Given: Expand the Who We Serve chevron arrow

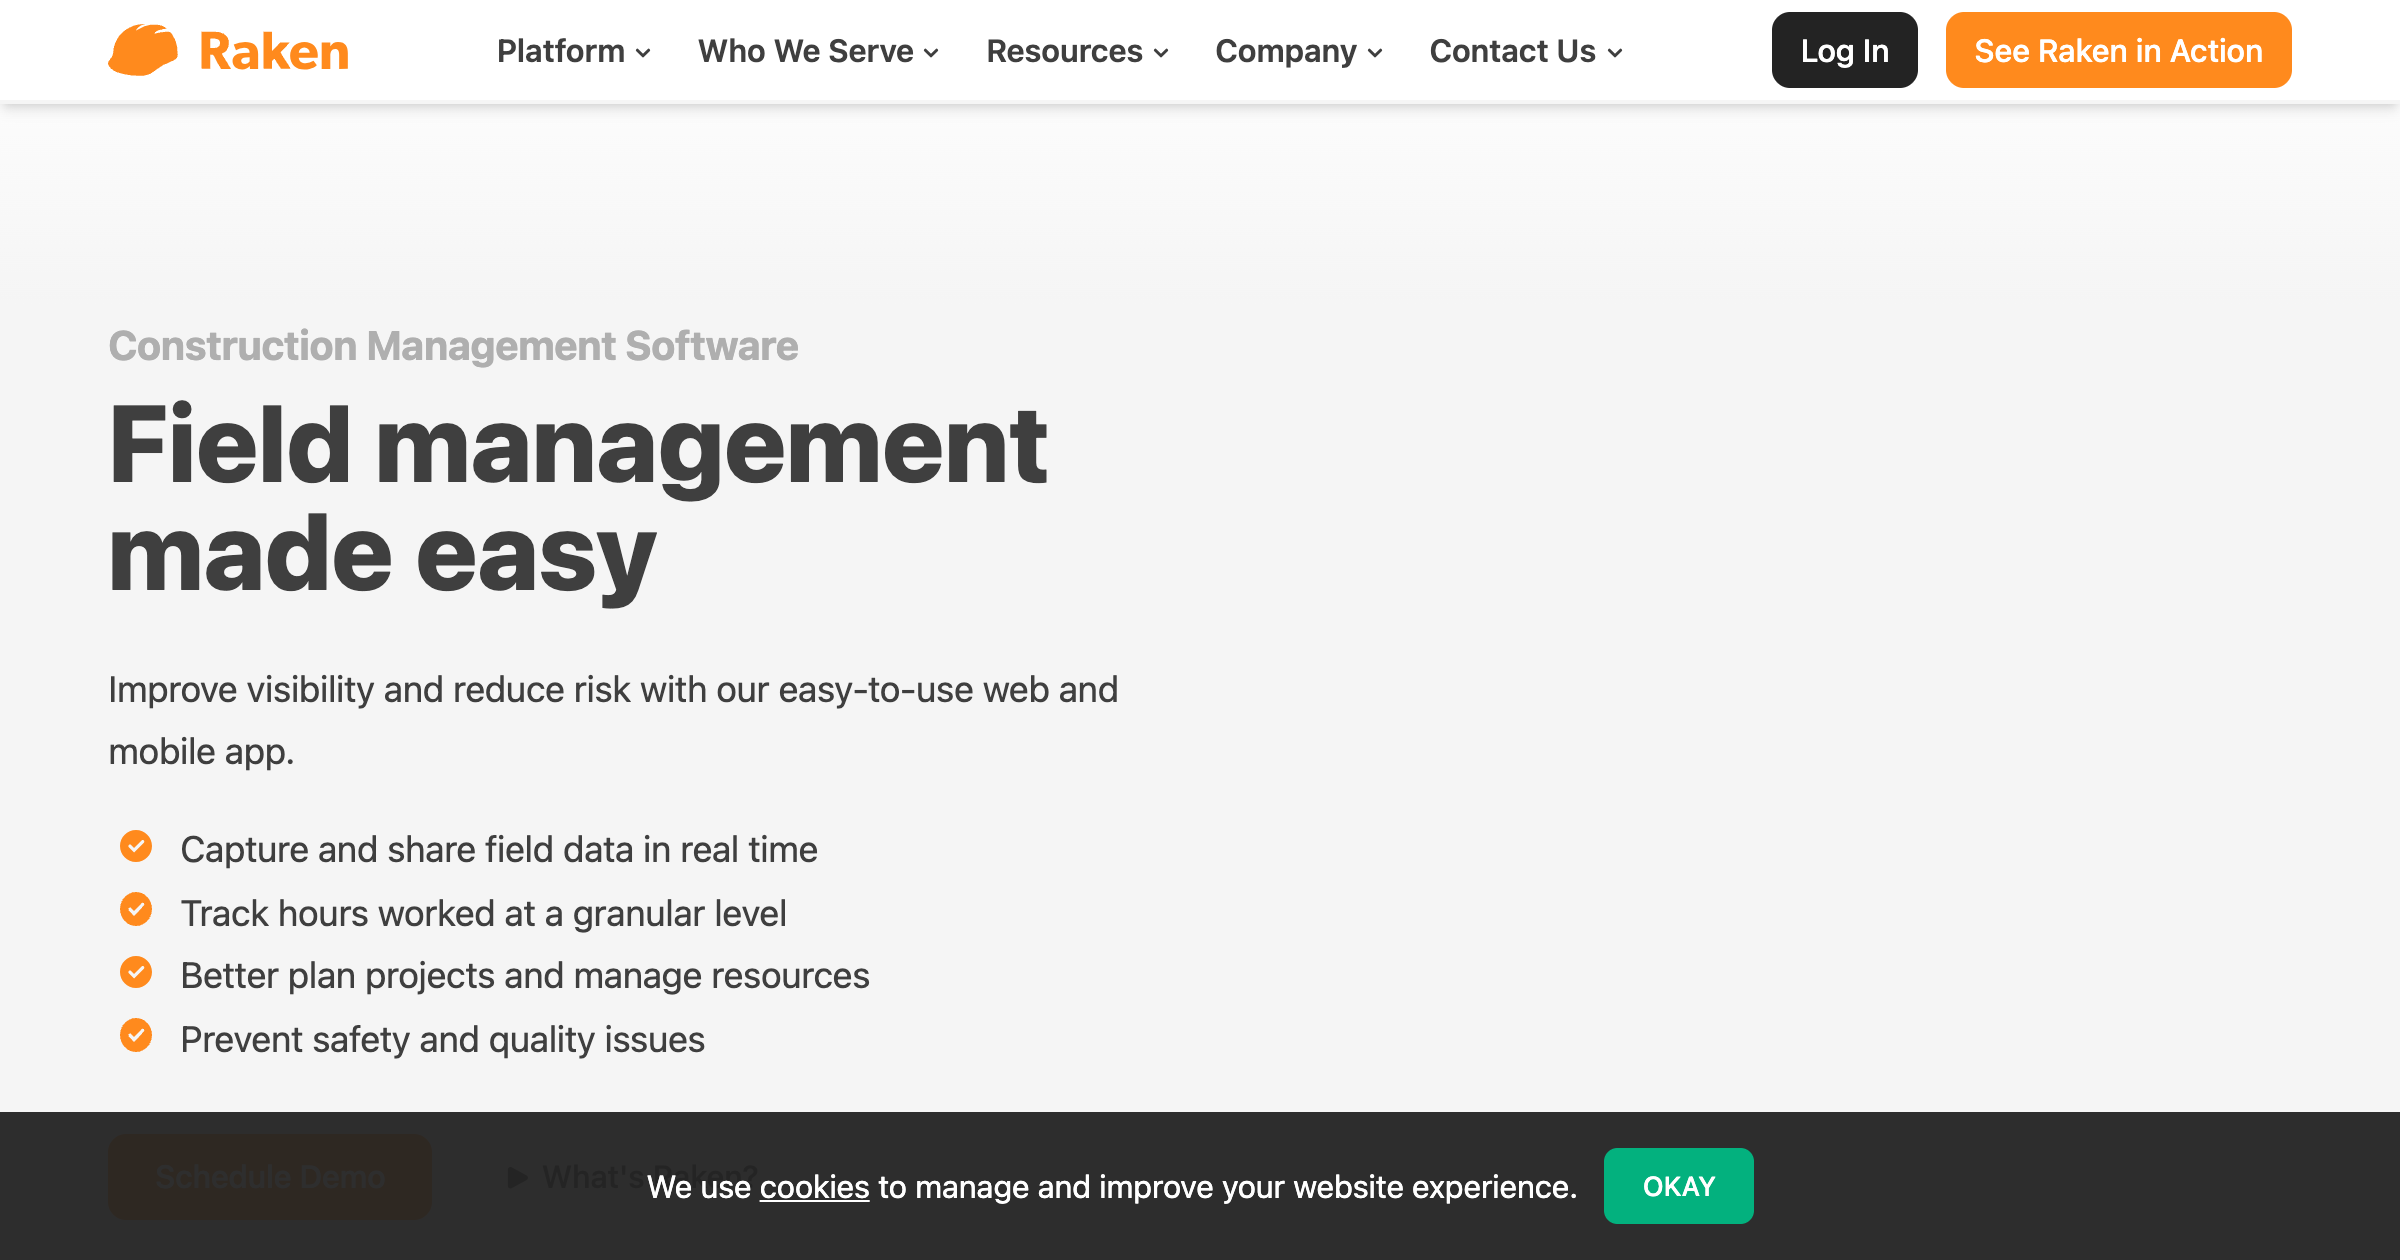Looking at the screenshot, I should click(x=931, y=53).
